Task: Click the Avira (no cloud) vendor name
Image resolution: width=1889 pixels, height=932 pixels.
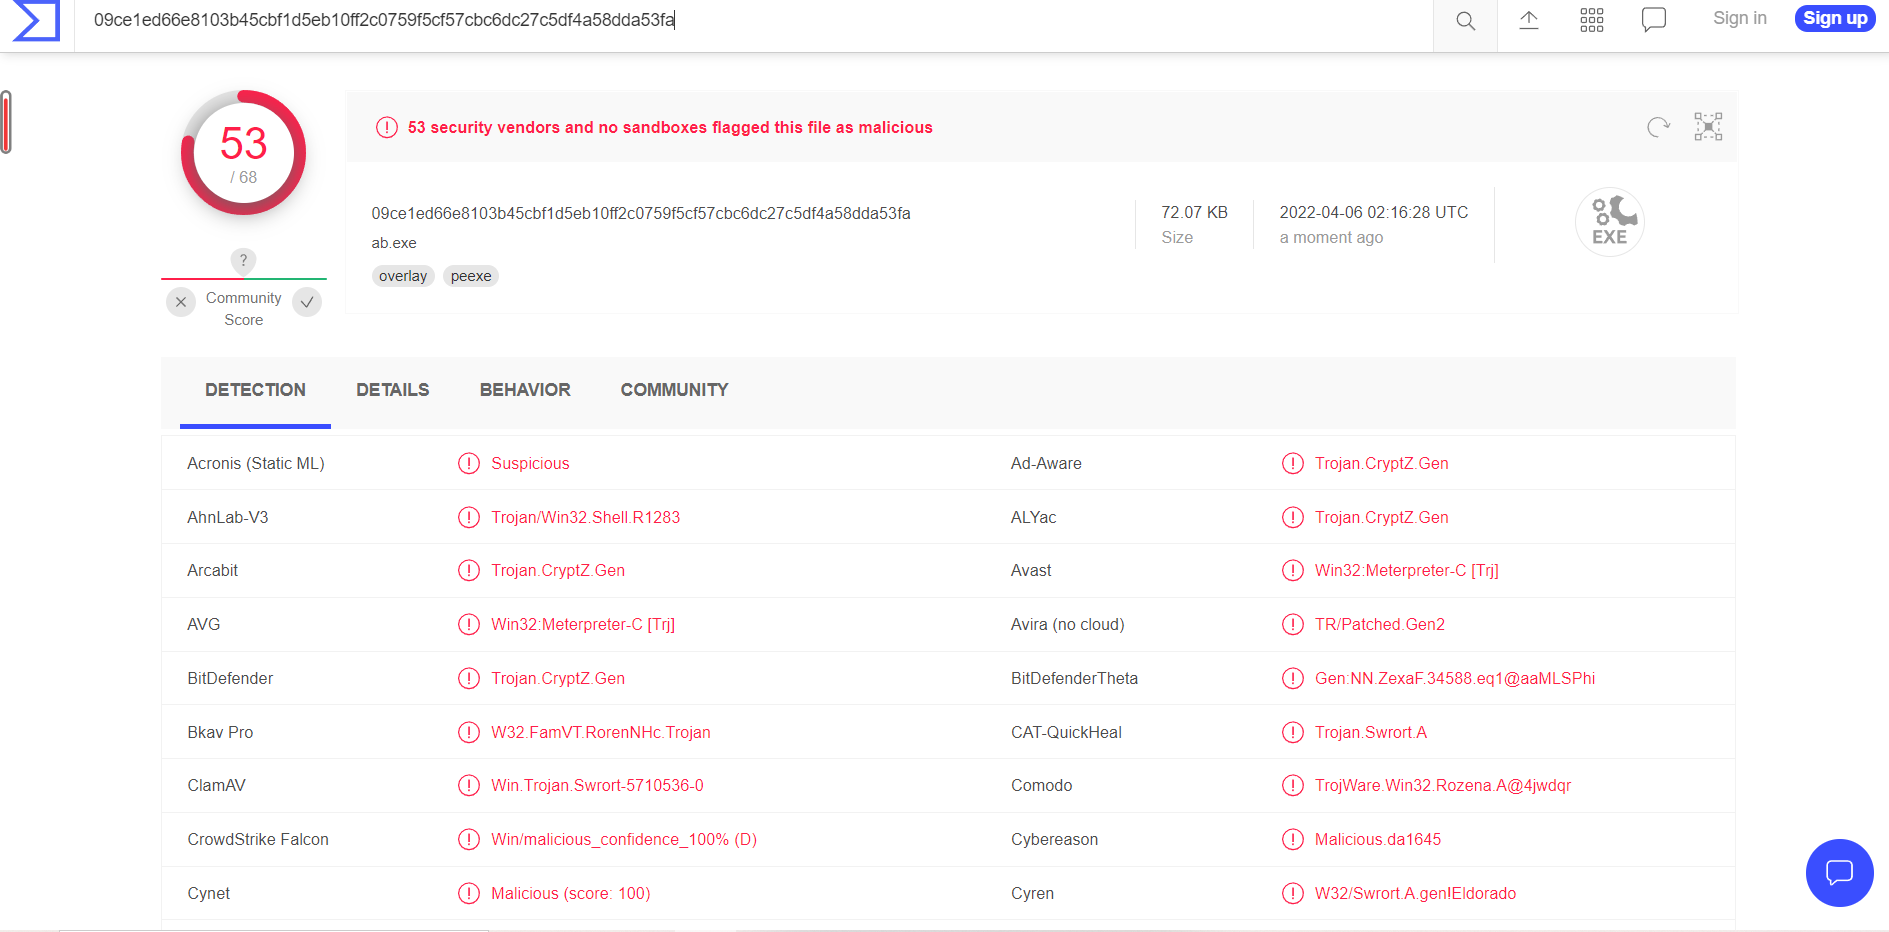Action: 1068,625
